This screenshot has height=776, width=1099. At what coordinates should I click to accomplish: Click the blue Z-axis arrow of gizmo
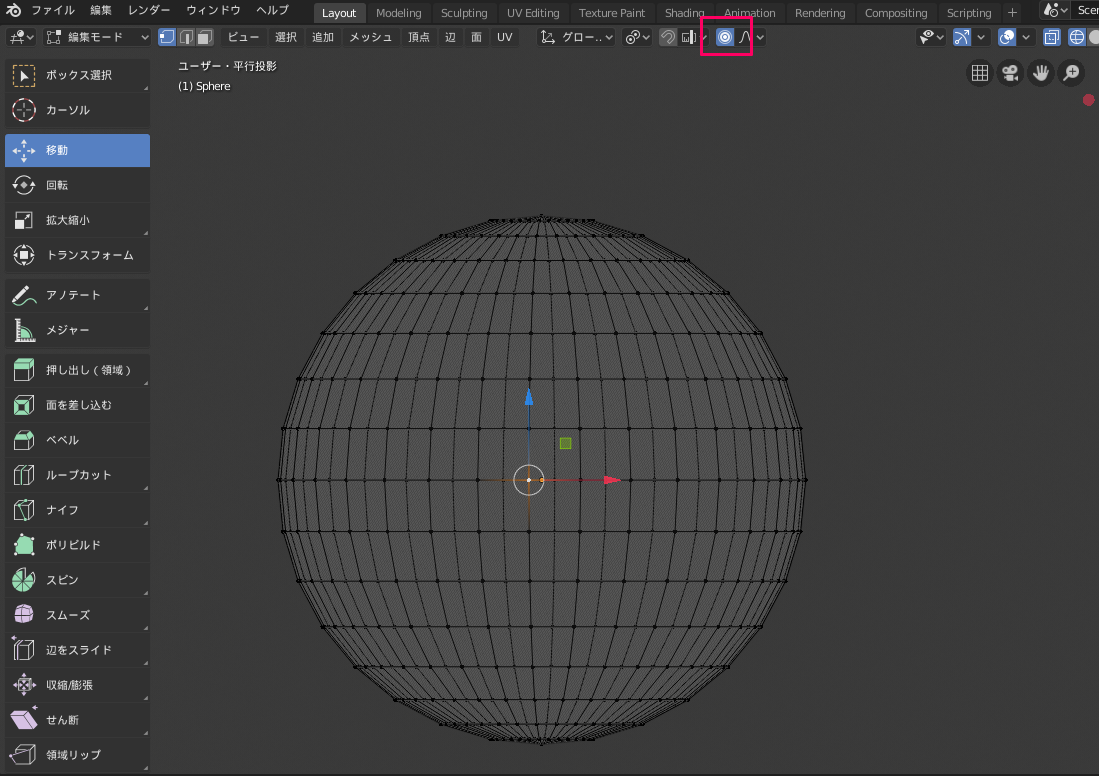[529, 397]
